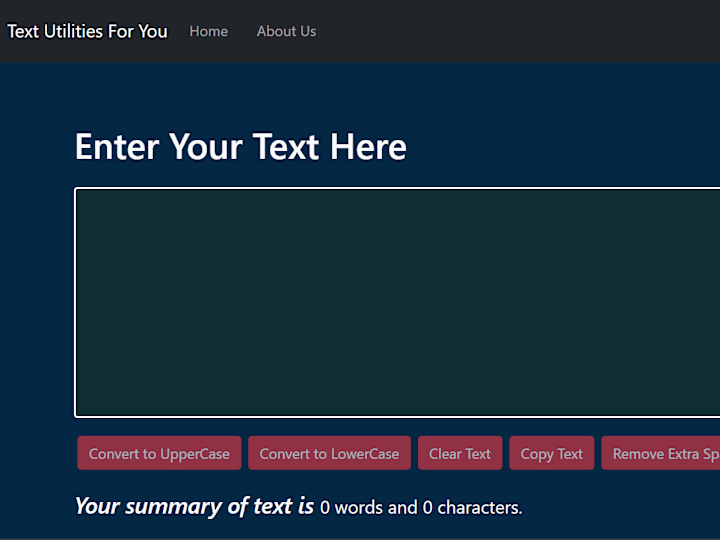Go to the Home nav item
Viewport: 720px width, 540px height.
pos(208,31)
